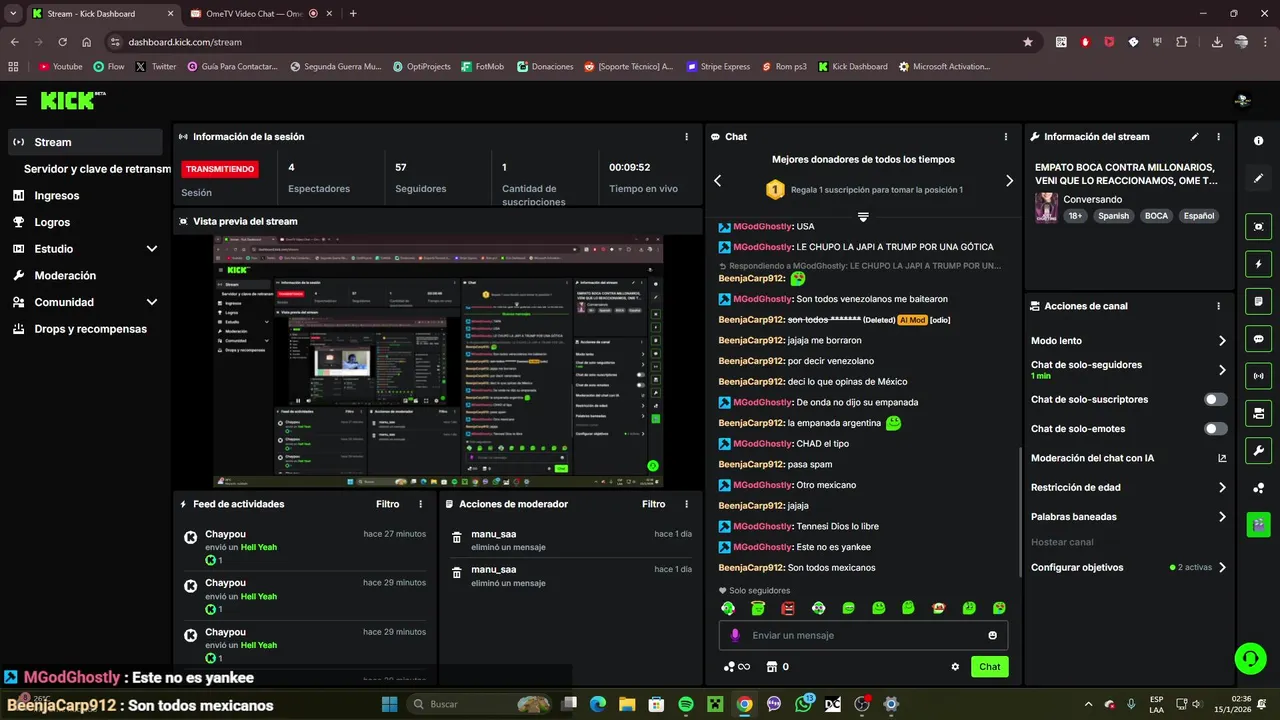
Task: Toggle the camera widget in the right rail
Action: pos(1258,413)
